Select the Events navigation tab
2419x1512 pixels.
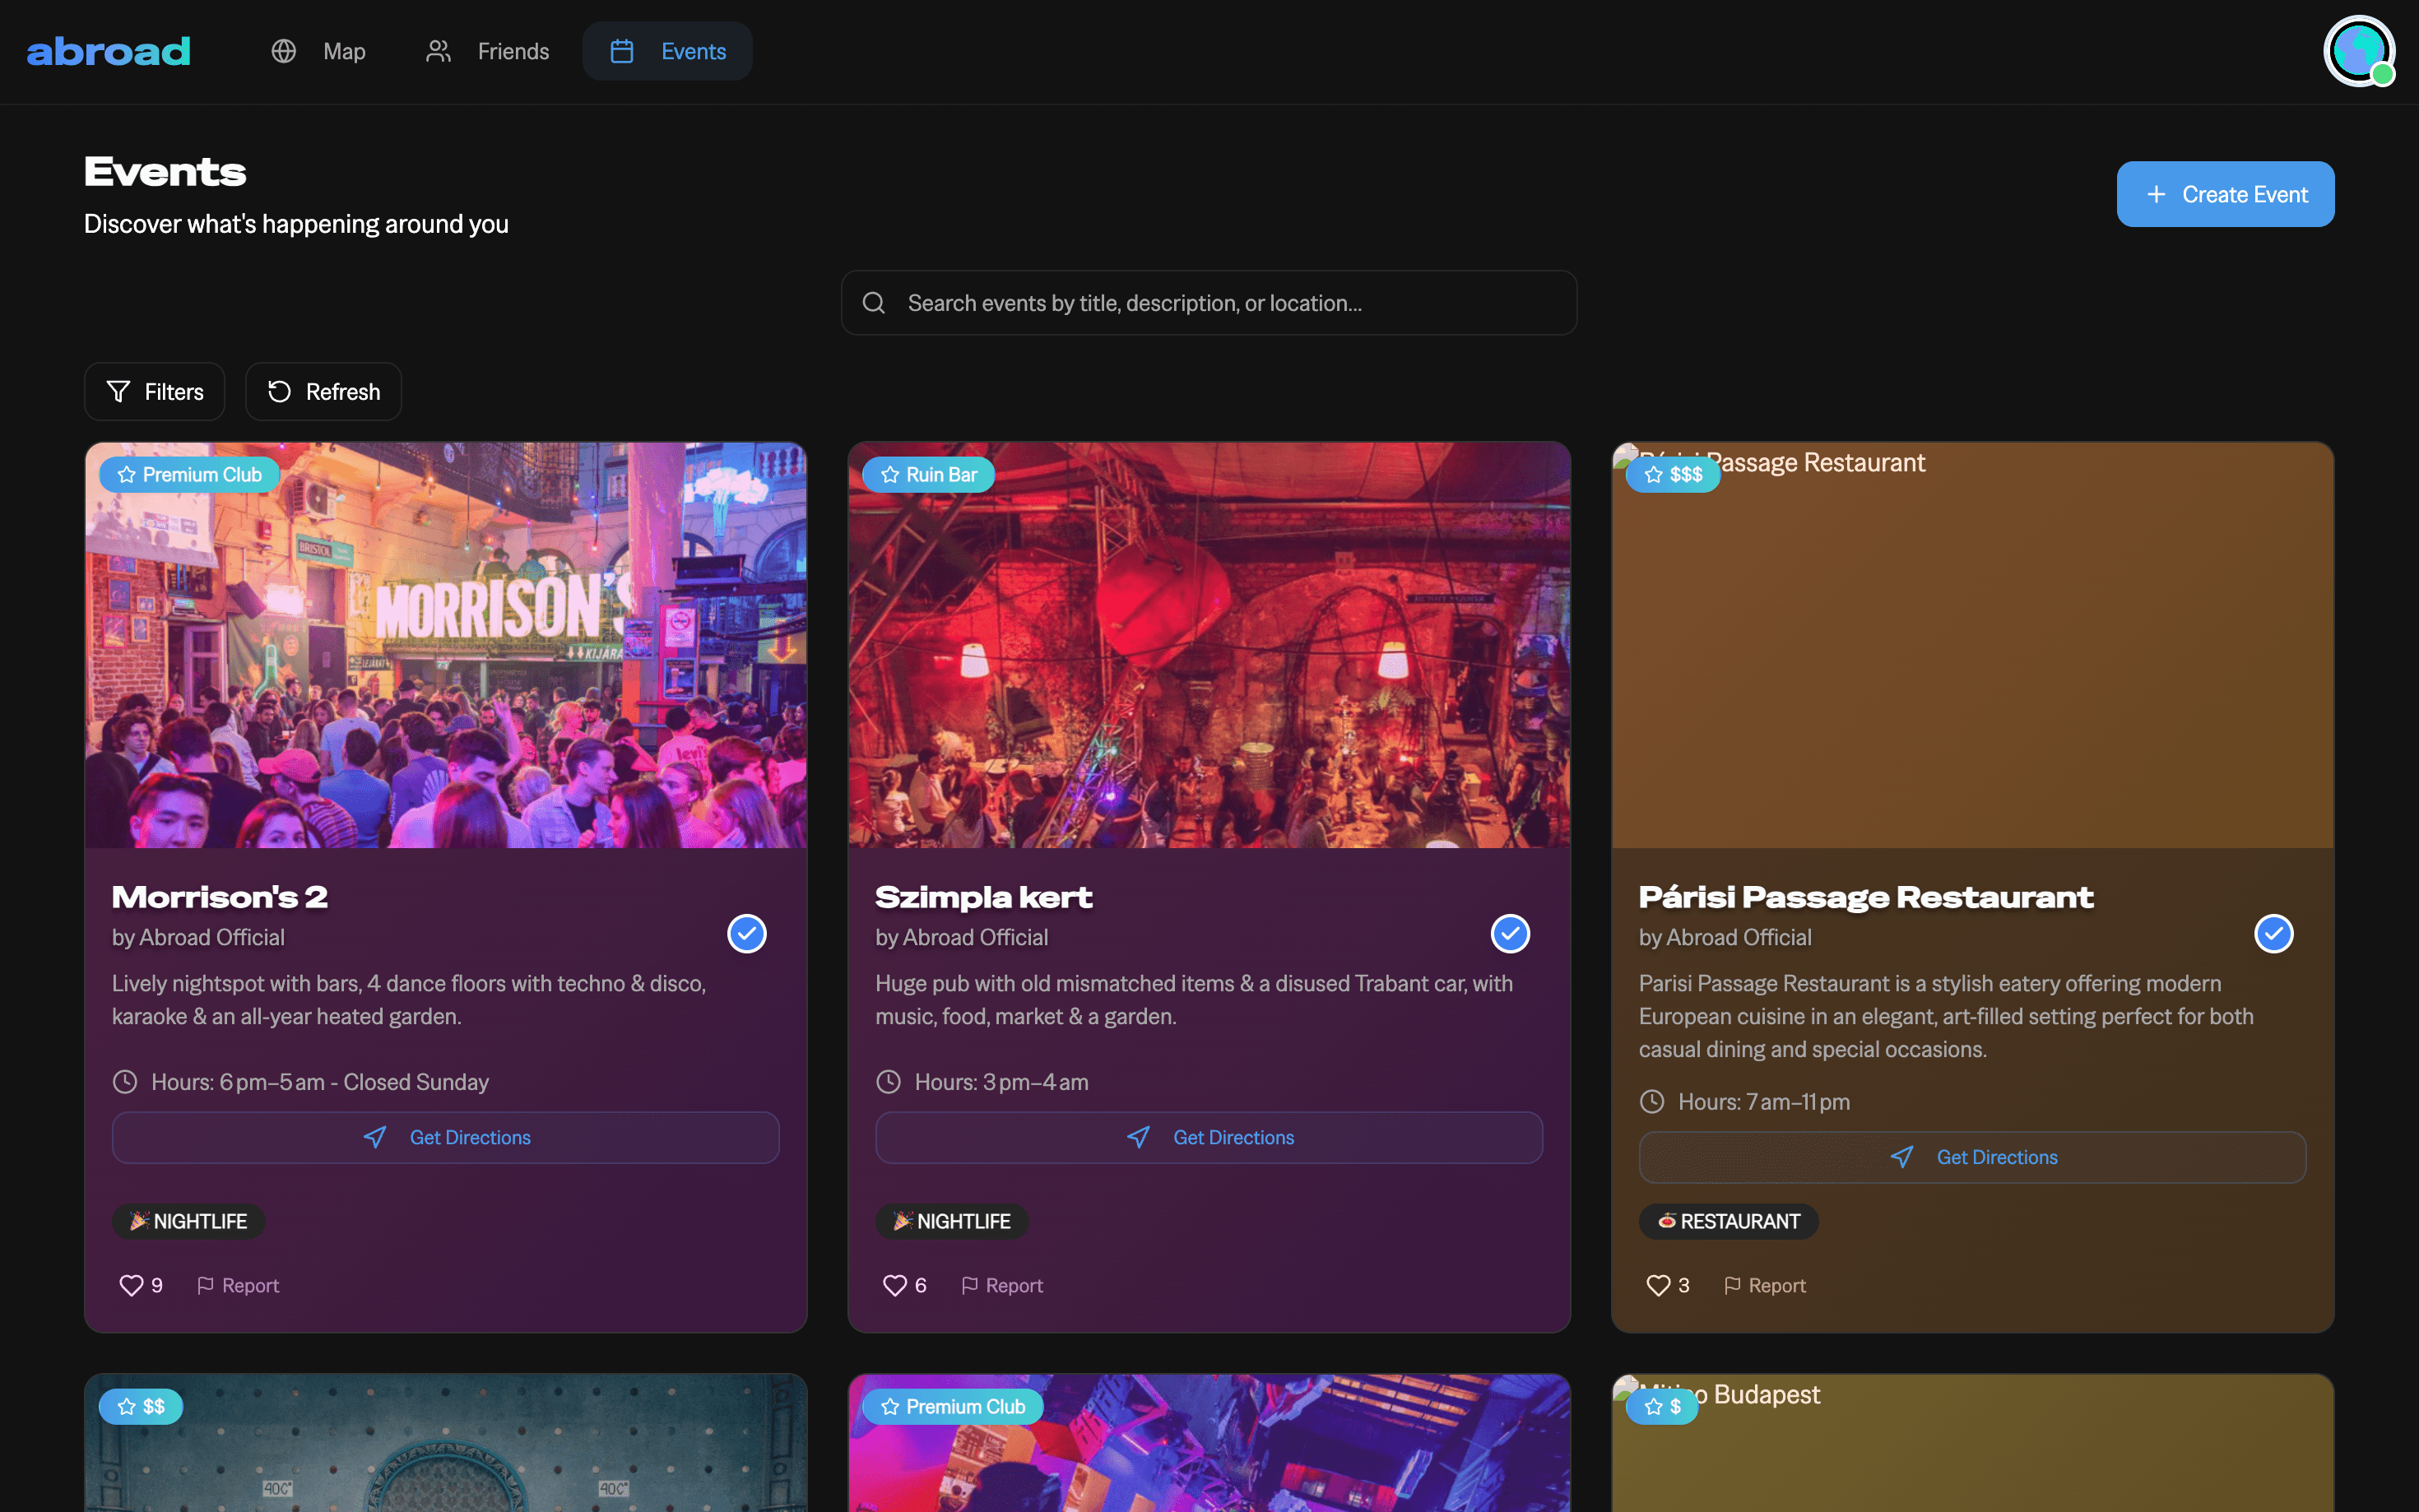pyautogui.click(x=667, y=51)
